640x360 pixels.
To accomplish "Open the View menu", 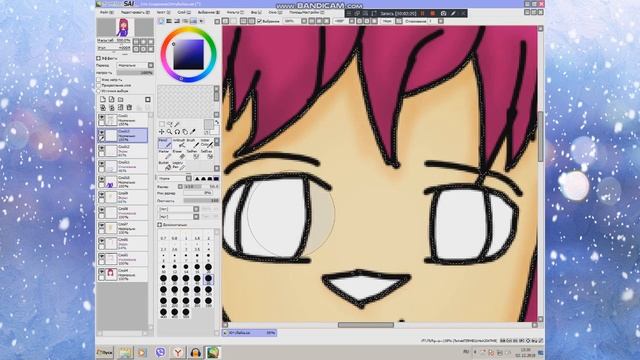I will pyautogui.click(x=256, y=12).
